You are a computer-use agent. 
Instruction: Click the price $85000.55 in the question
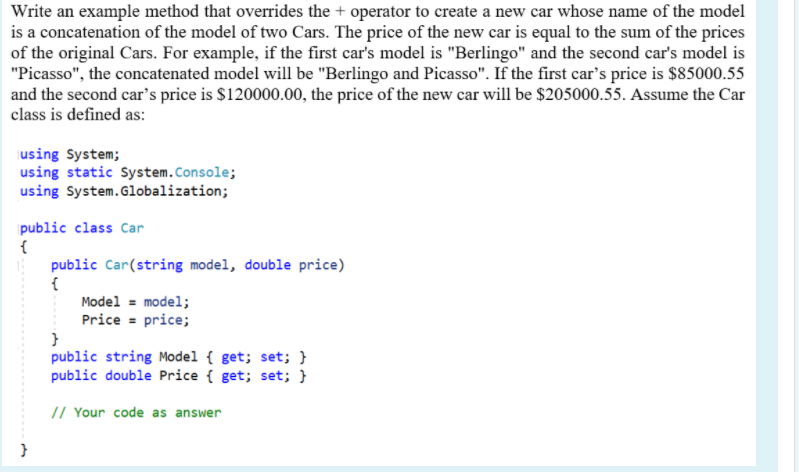pyautogui.click(x=706, y=74)
